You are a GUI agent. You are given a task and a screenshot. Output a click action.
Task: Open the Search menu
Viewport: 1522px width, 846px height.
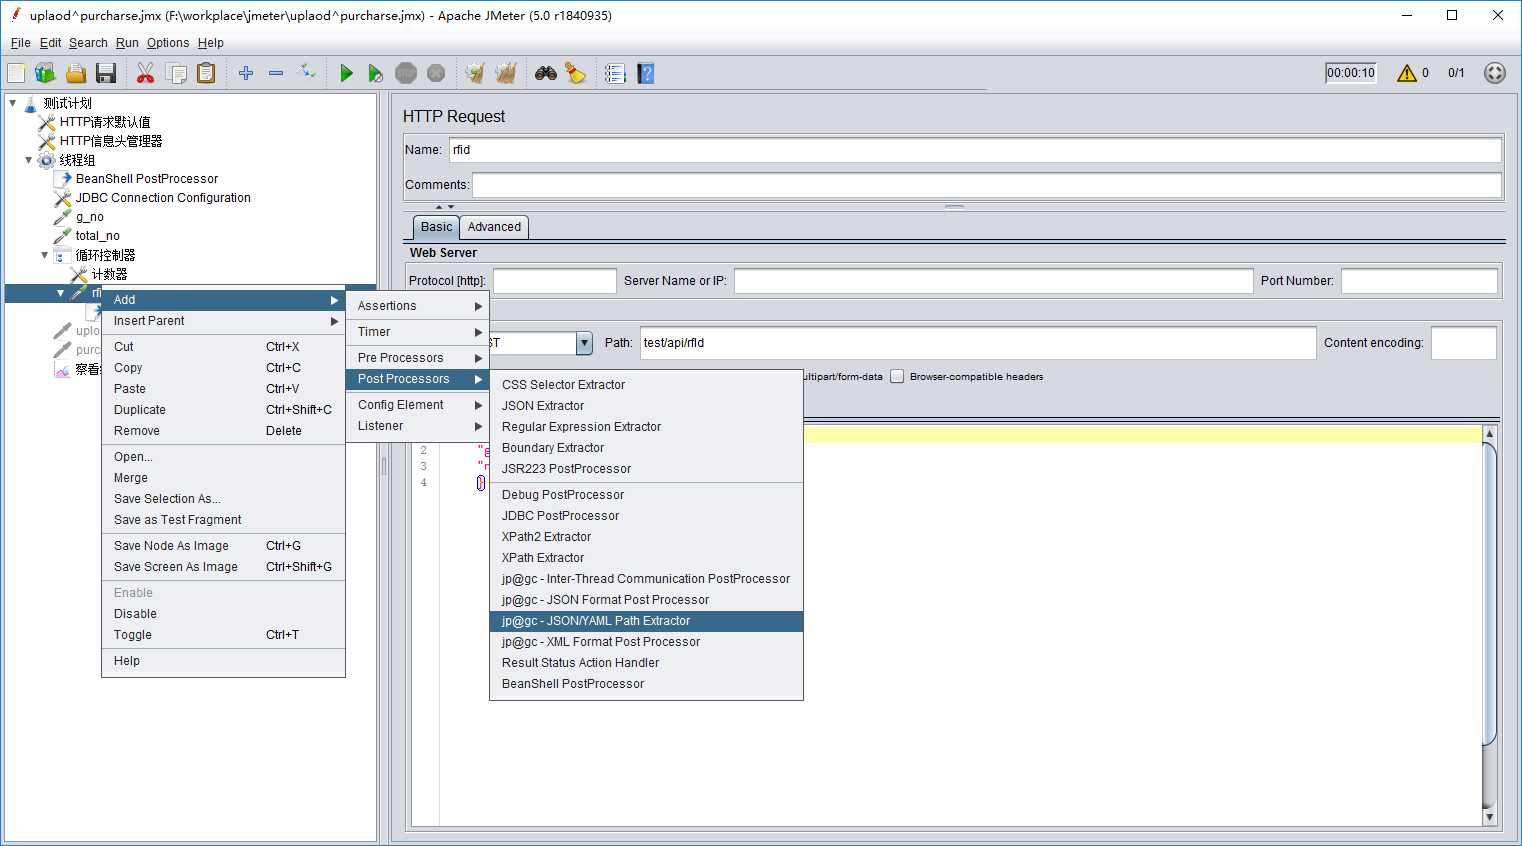coord(88,43)
